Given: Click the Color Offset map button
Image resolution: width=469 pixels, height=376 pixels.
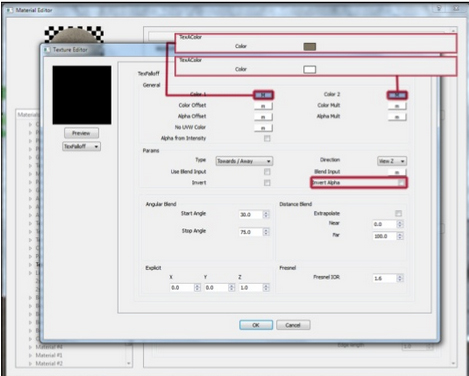Looking at the screenshot, I should [x=263, y=106].
